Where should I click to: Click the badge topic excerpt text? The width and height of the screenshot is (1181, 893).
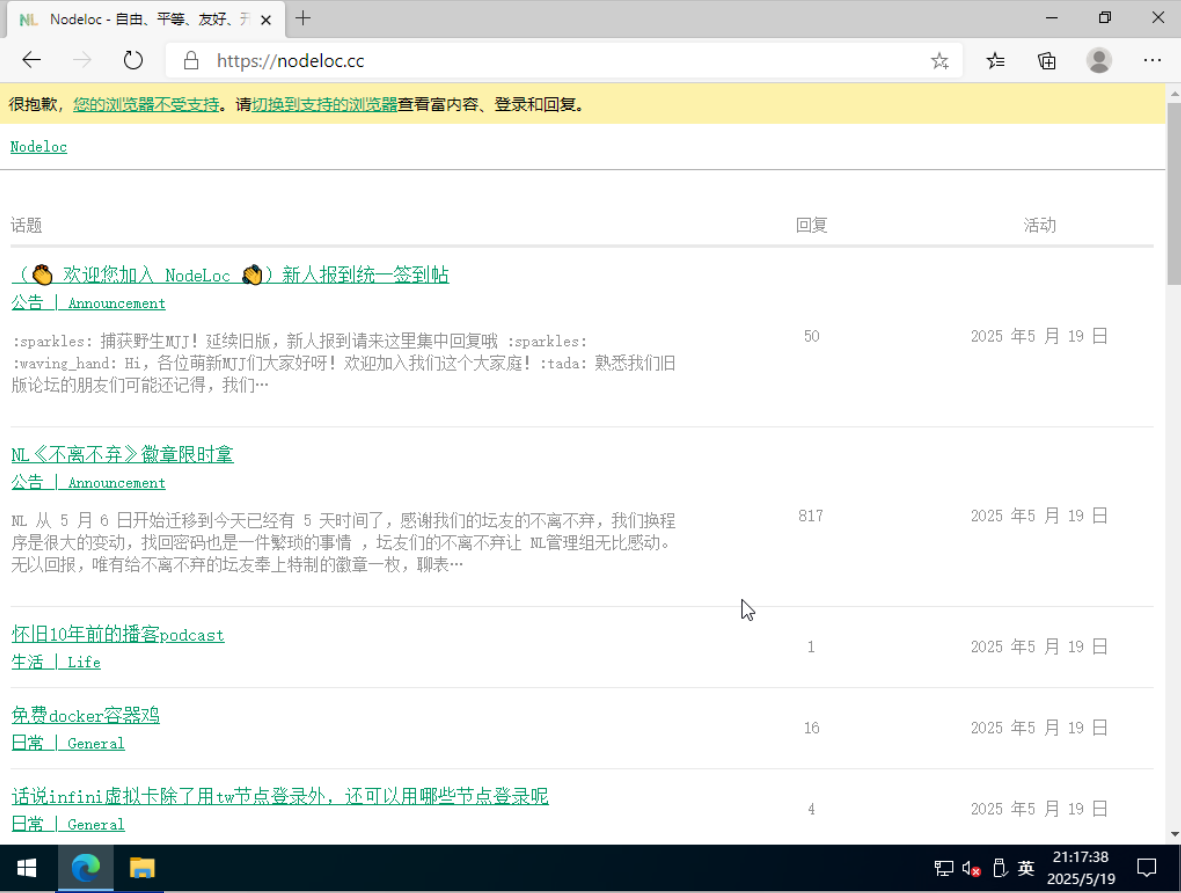tap(343, 543)
